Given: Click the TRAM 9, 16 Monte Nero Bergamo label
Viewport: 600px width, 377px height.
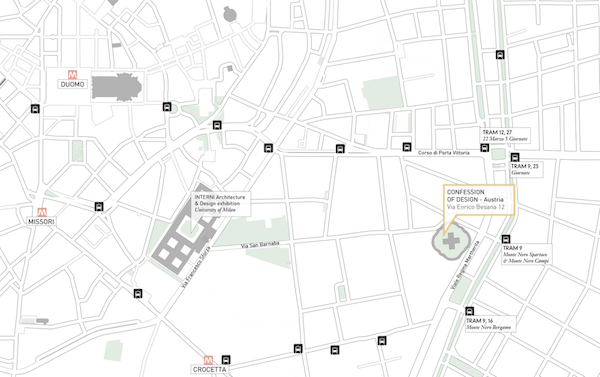Looking at the screenshot, I should pyautogui.click(x=490, y=324).
